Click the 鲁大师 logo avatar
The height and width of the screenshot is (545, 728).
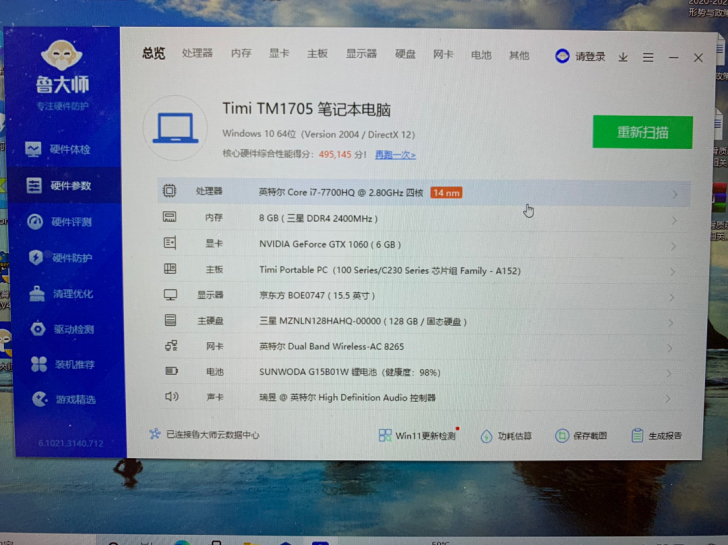tap(61, 55)
